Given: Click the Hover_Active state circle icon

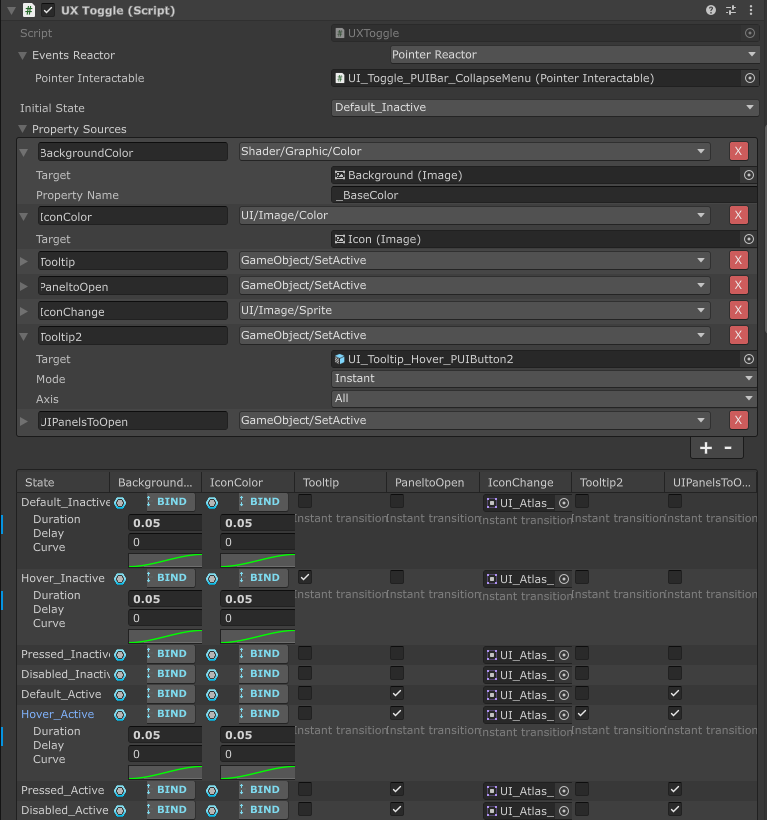Looking at the screenshot, I should 120,714.
